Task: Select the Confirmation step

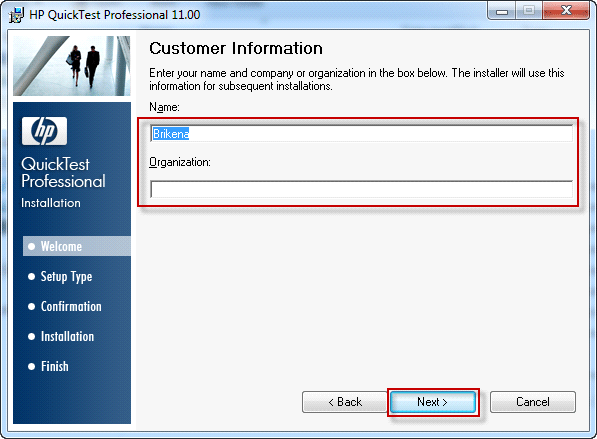Action: click(71, 307)
